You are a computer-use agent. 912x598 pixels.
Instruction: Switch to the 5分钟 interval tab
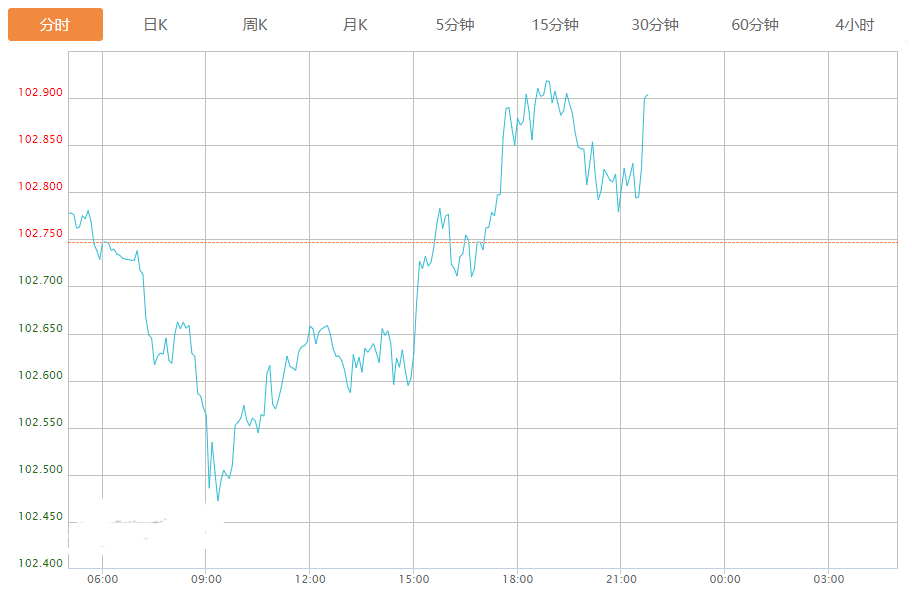click(455, 25)
